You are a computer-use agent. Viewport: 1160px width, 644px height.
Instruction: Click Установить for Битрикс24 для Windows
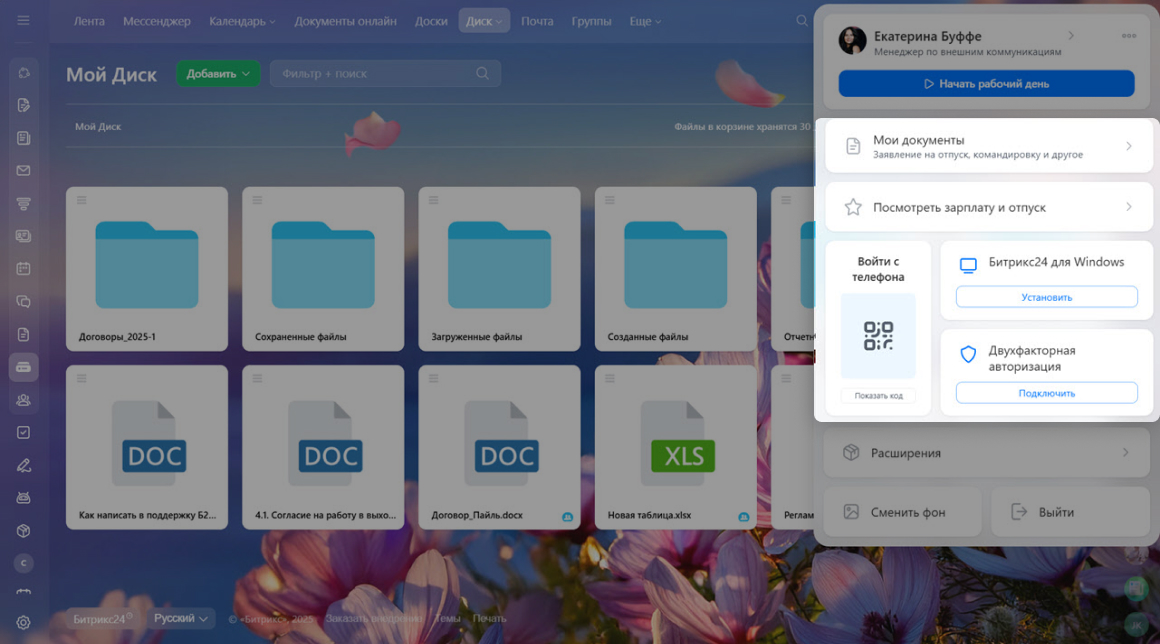click(x=1047, y=297)
